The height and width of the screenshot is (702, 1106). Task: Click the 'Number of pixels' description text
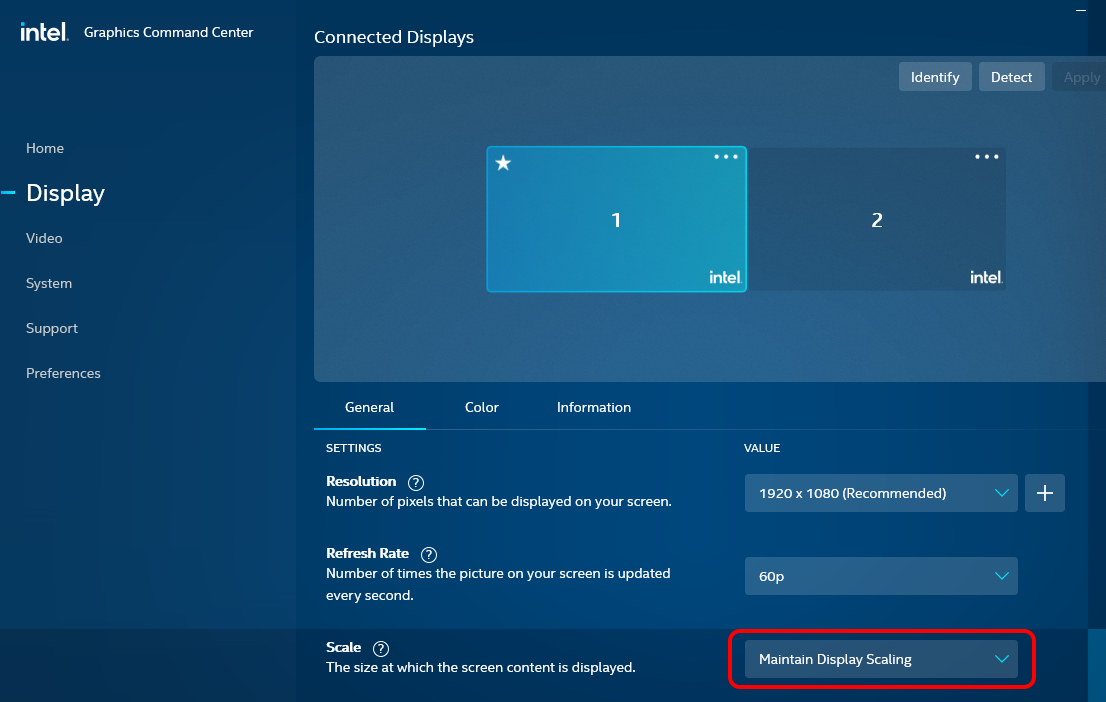(x=499, y=502)
